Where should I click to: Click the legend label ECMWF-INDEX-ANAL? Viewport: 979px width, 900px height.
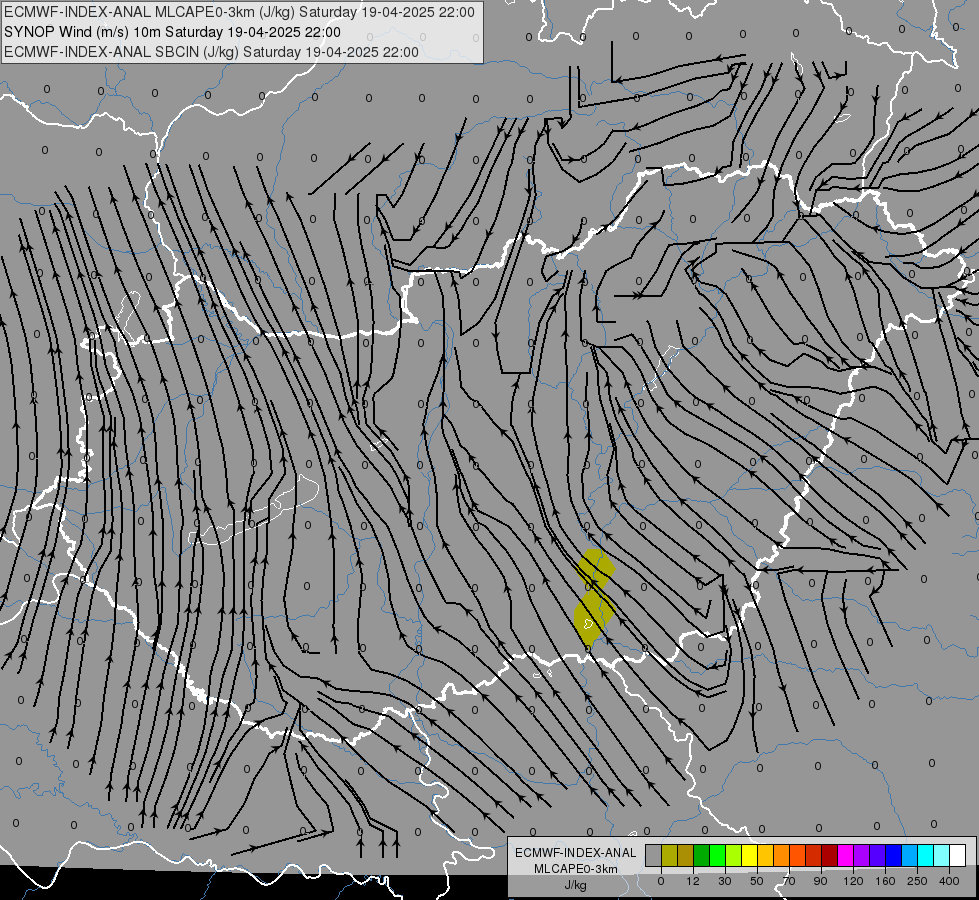pos(575,853)
